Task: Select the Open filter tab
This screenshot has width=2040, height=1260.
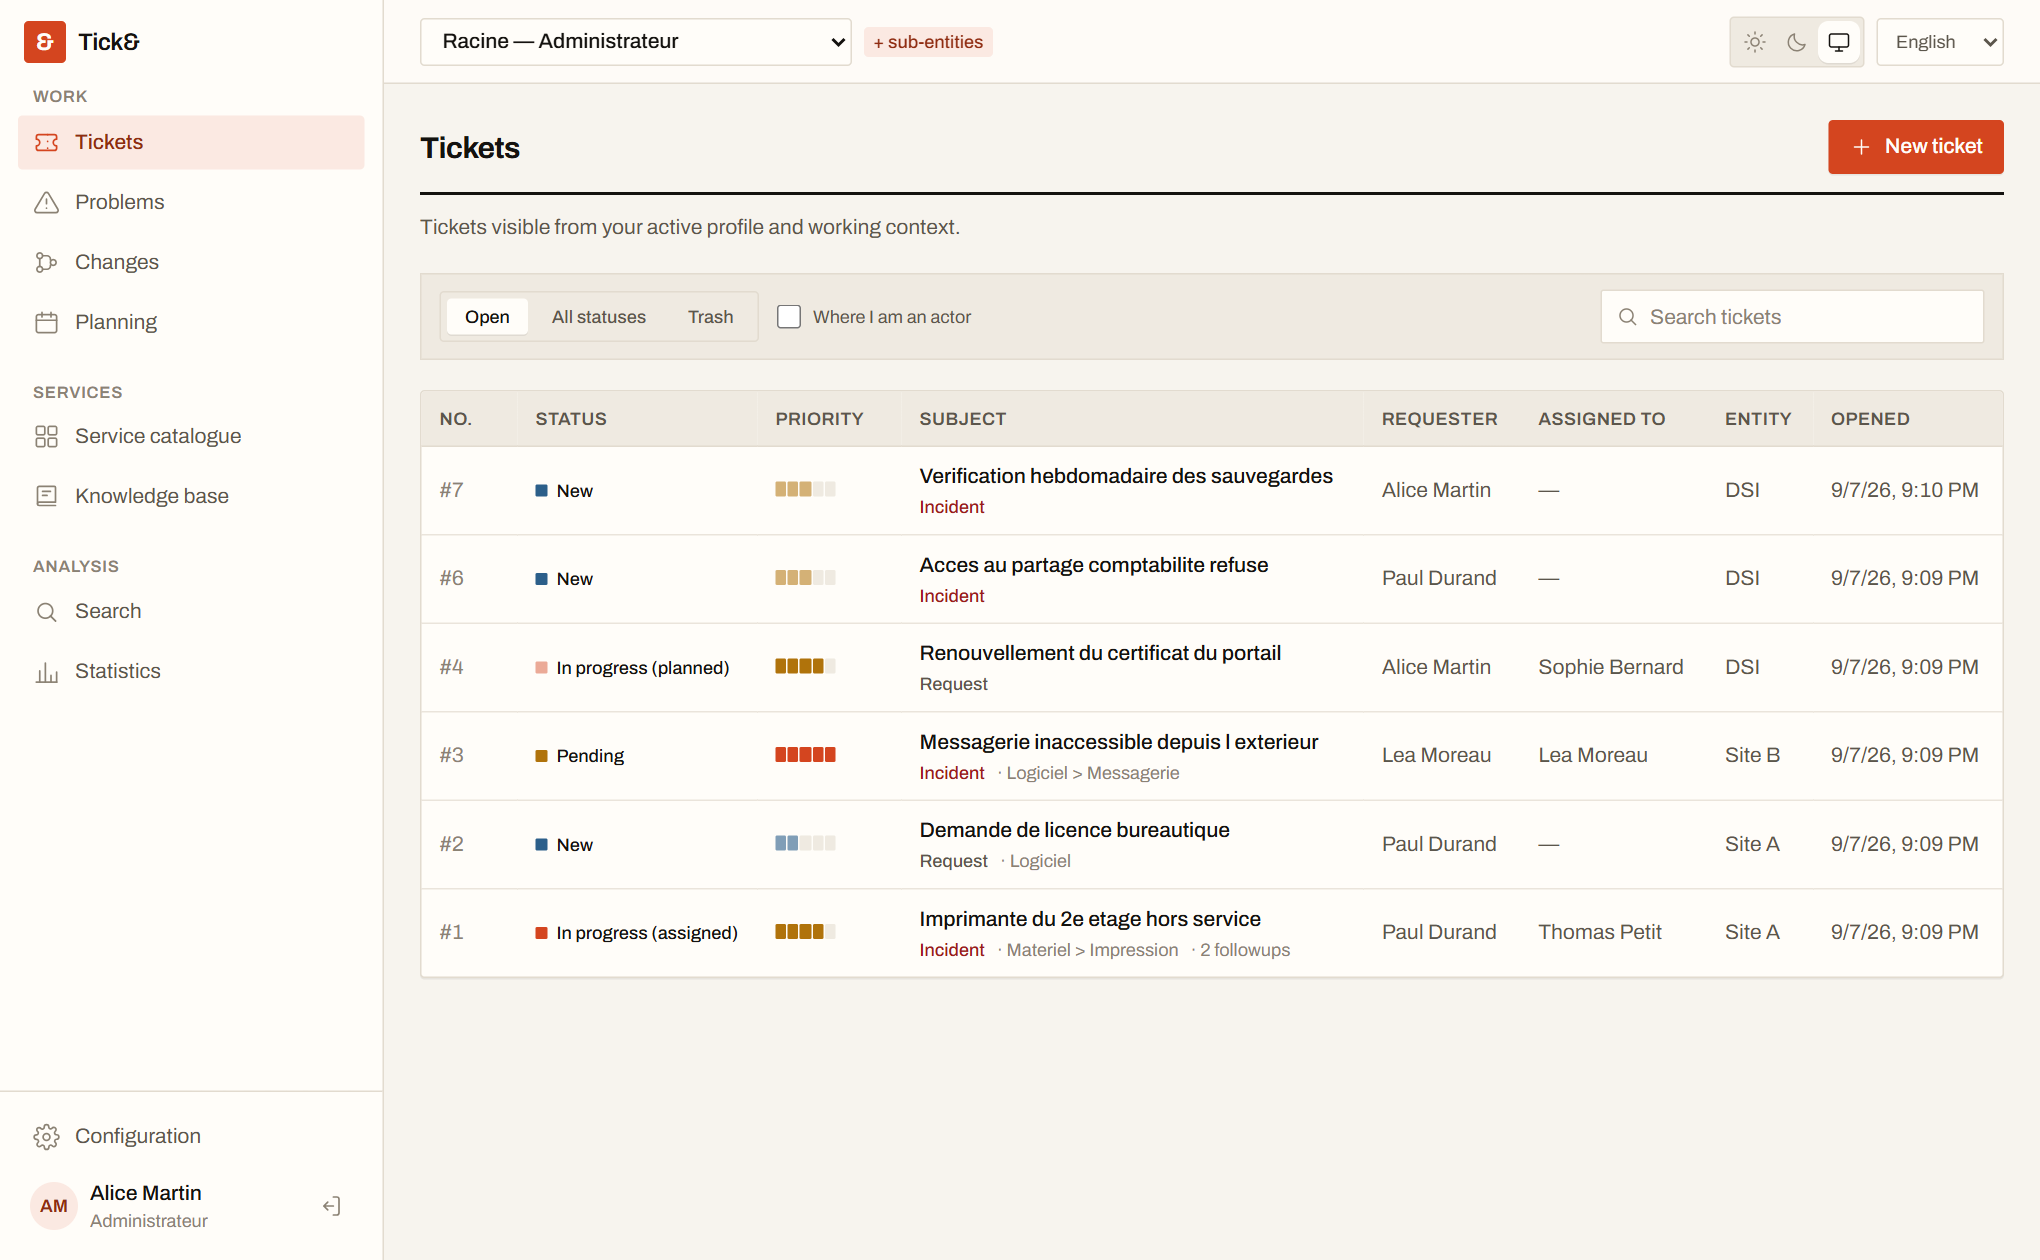Action: coord(487,317)
